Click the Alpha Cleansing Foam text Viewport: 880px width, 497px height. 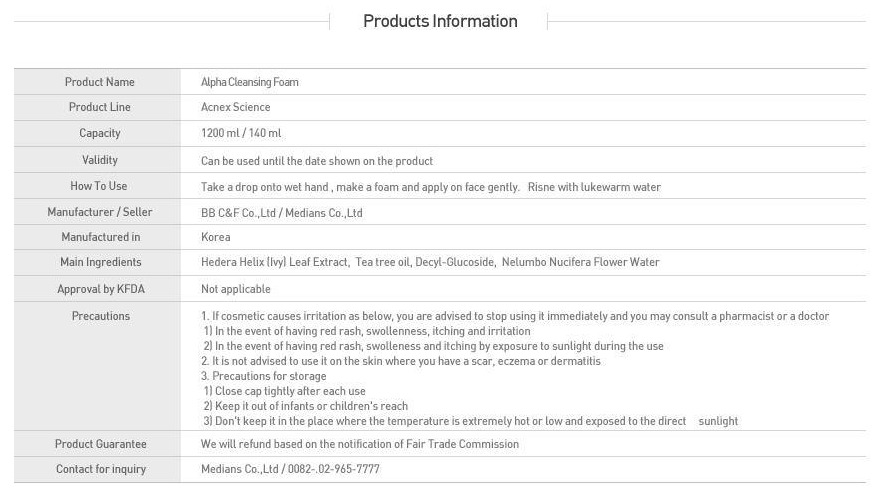coord(250,82)
